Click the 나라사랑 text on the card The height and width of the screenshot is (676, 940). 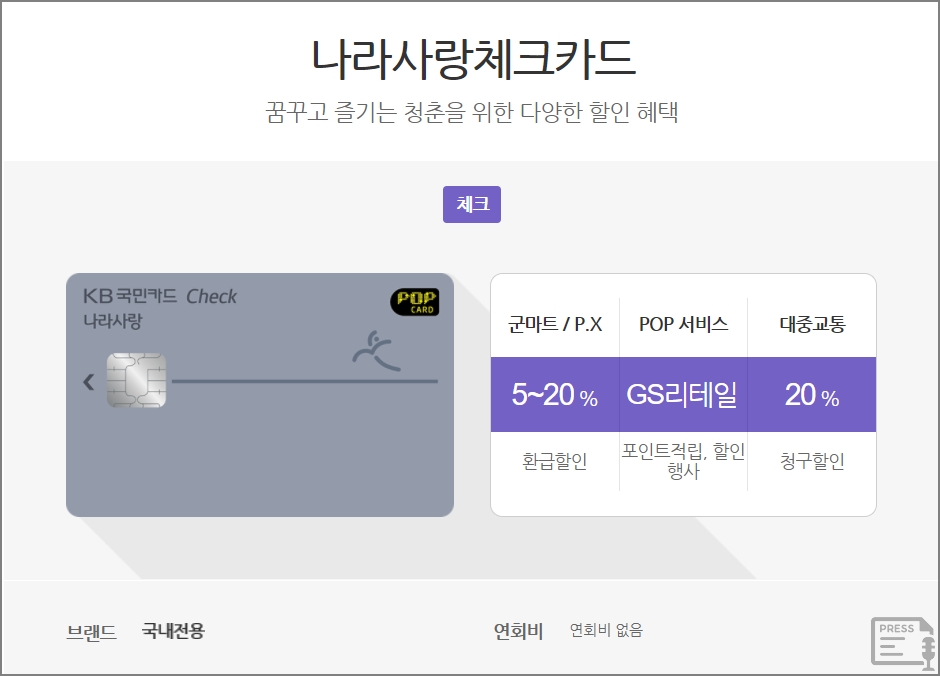(113, 321)
